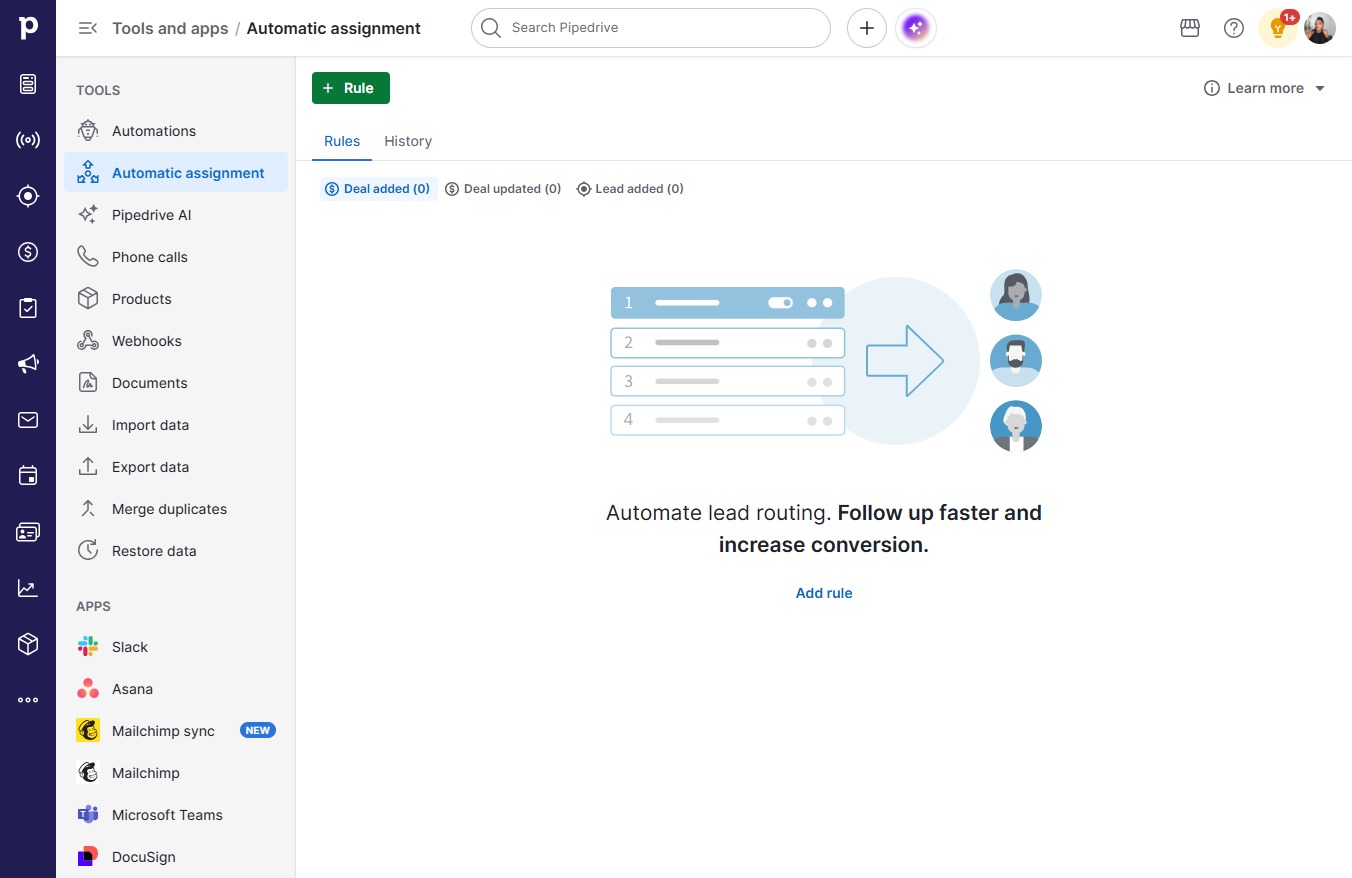Open Automatic assignment in sidebar
This screenshot has height=878, width=1352.
pyautogui.click(x=176, y=173)
